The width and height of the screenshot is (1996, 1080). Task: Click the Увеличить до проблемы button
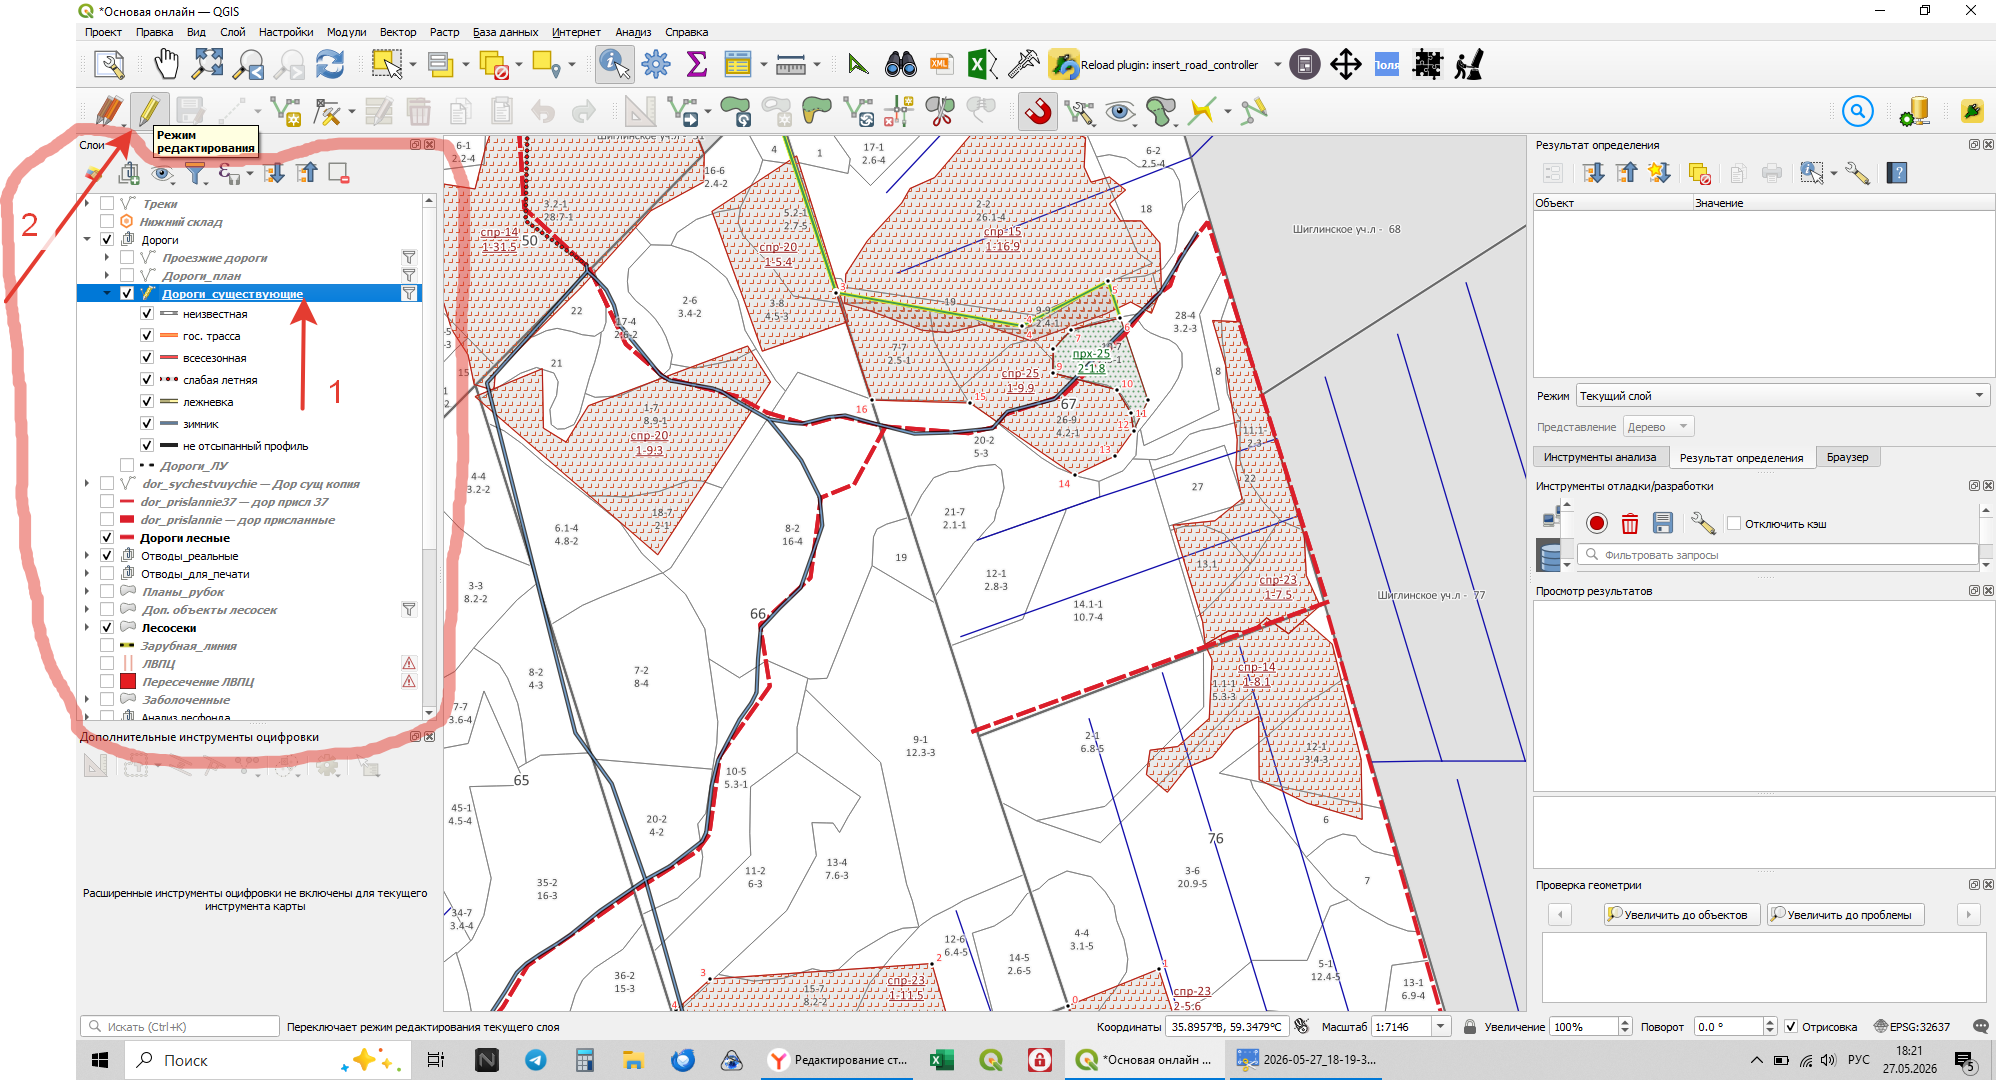(x=1846, y=915)
